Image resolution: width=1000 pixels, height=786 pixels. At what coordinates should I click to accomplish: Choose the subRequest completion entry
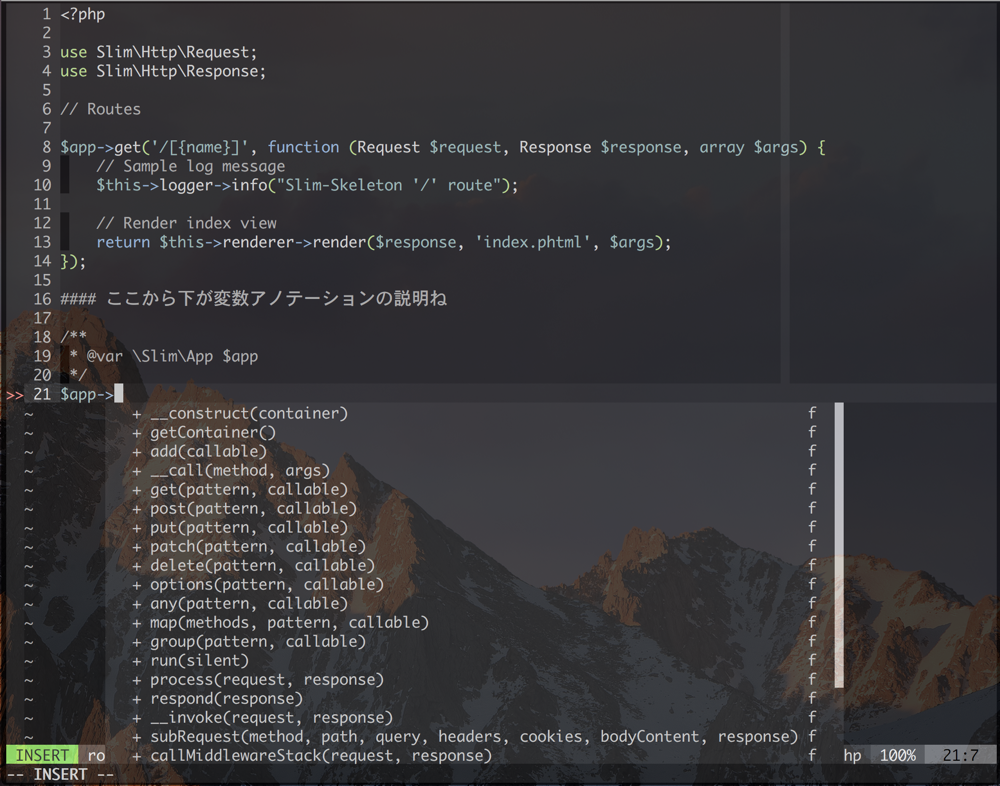[x=474, y=736]
